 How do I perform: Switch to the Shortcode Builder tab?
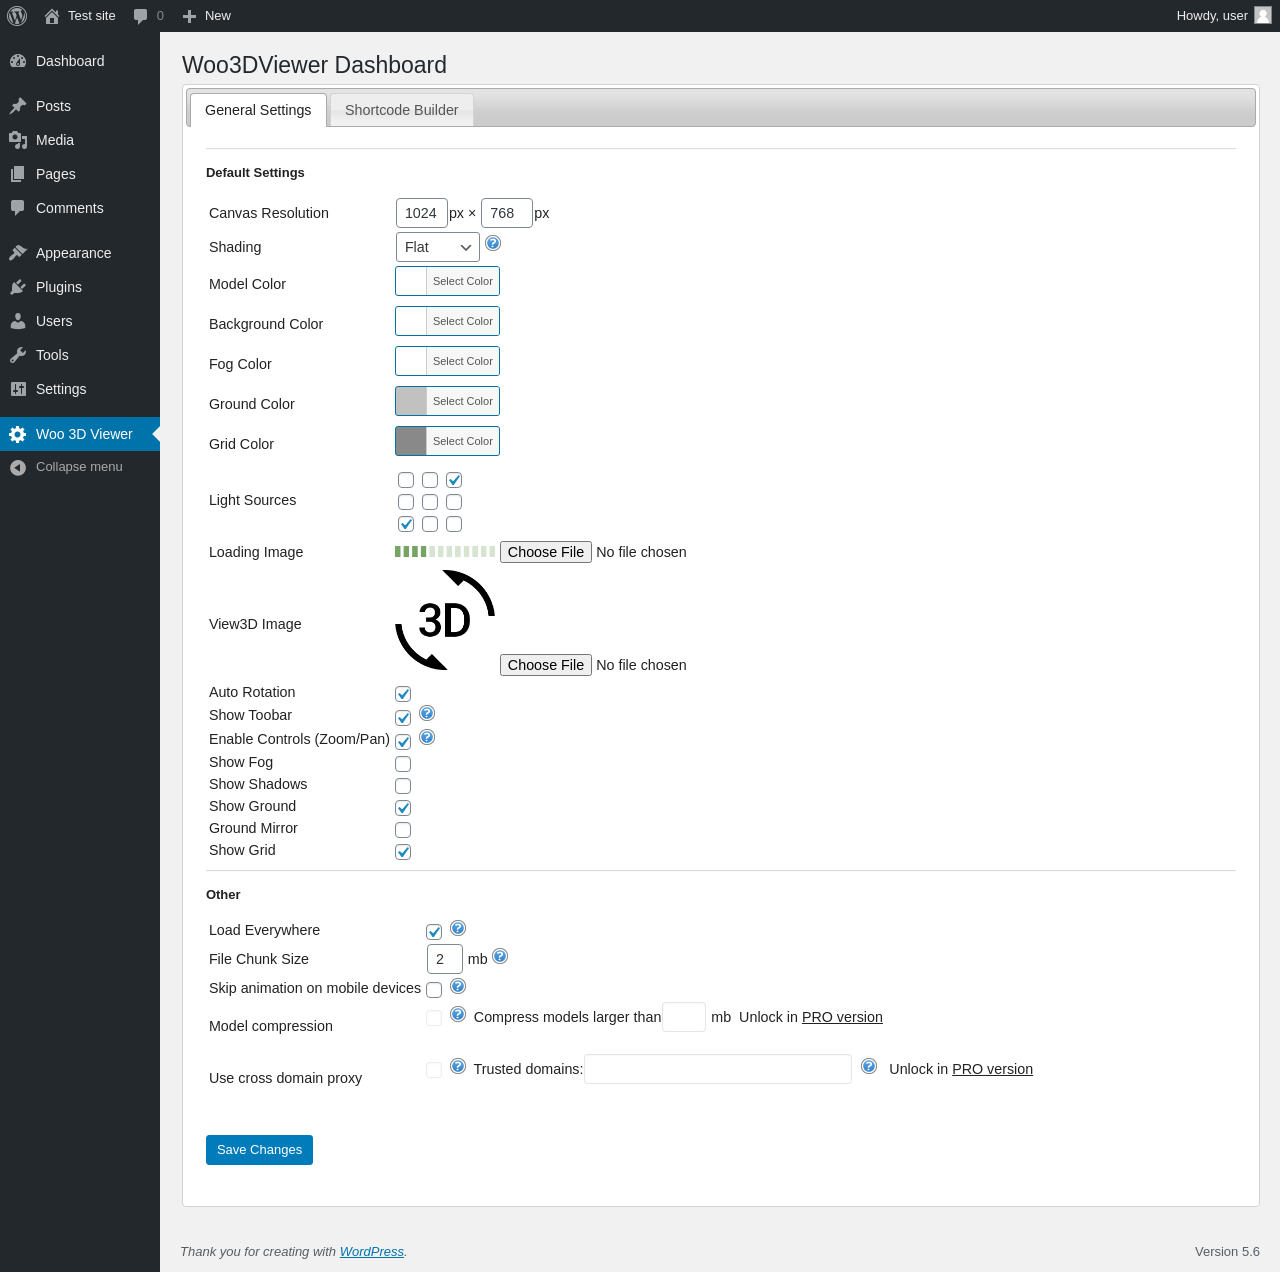[x=401, y=110]
